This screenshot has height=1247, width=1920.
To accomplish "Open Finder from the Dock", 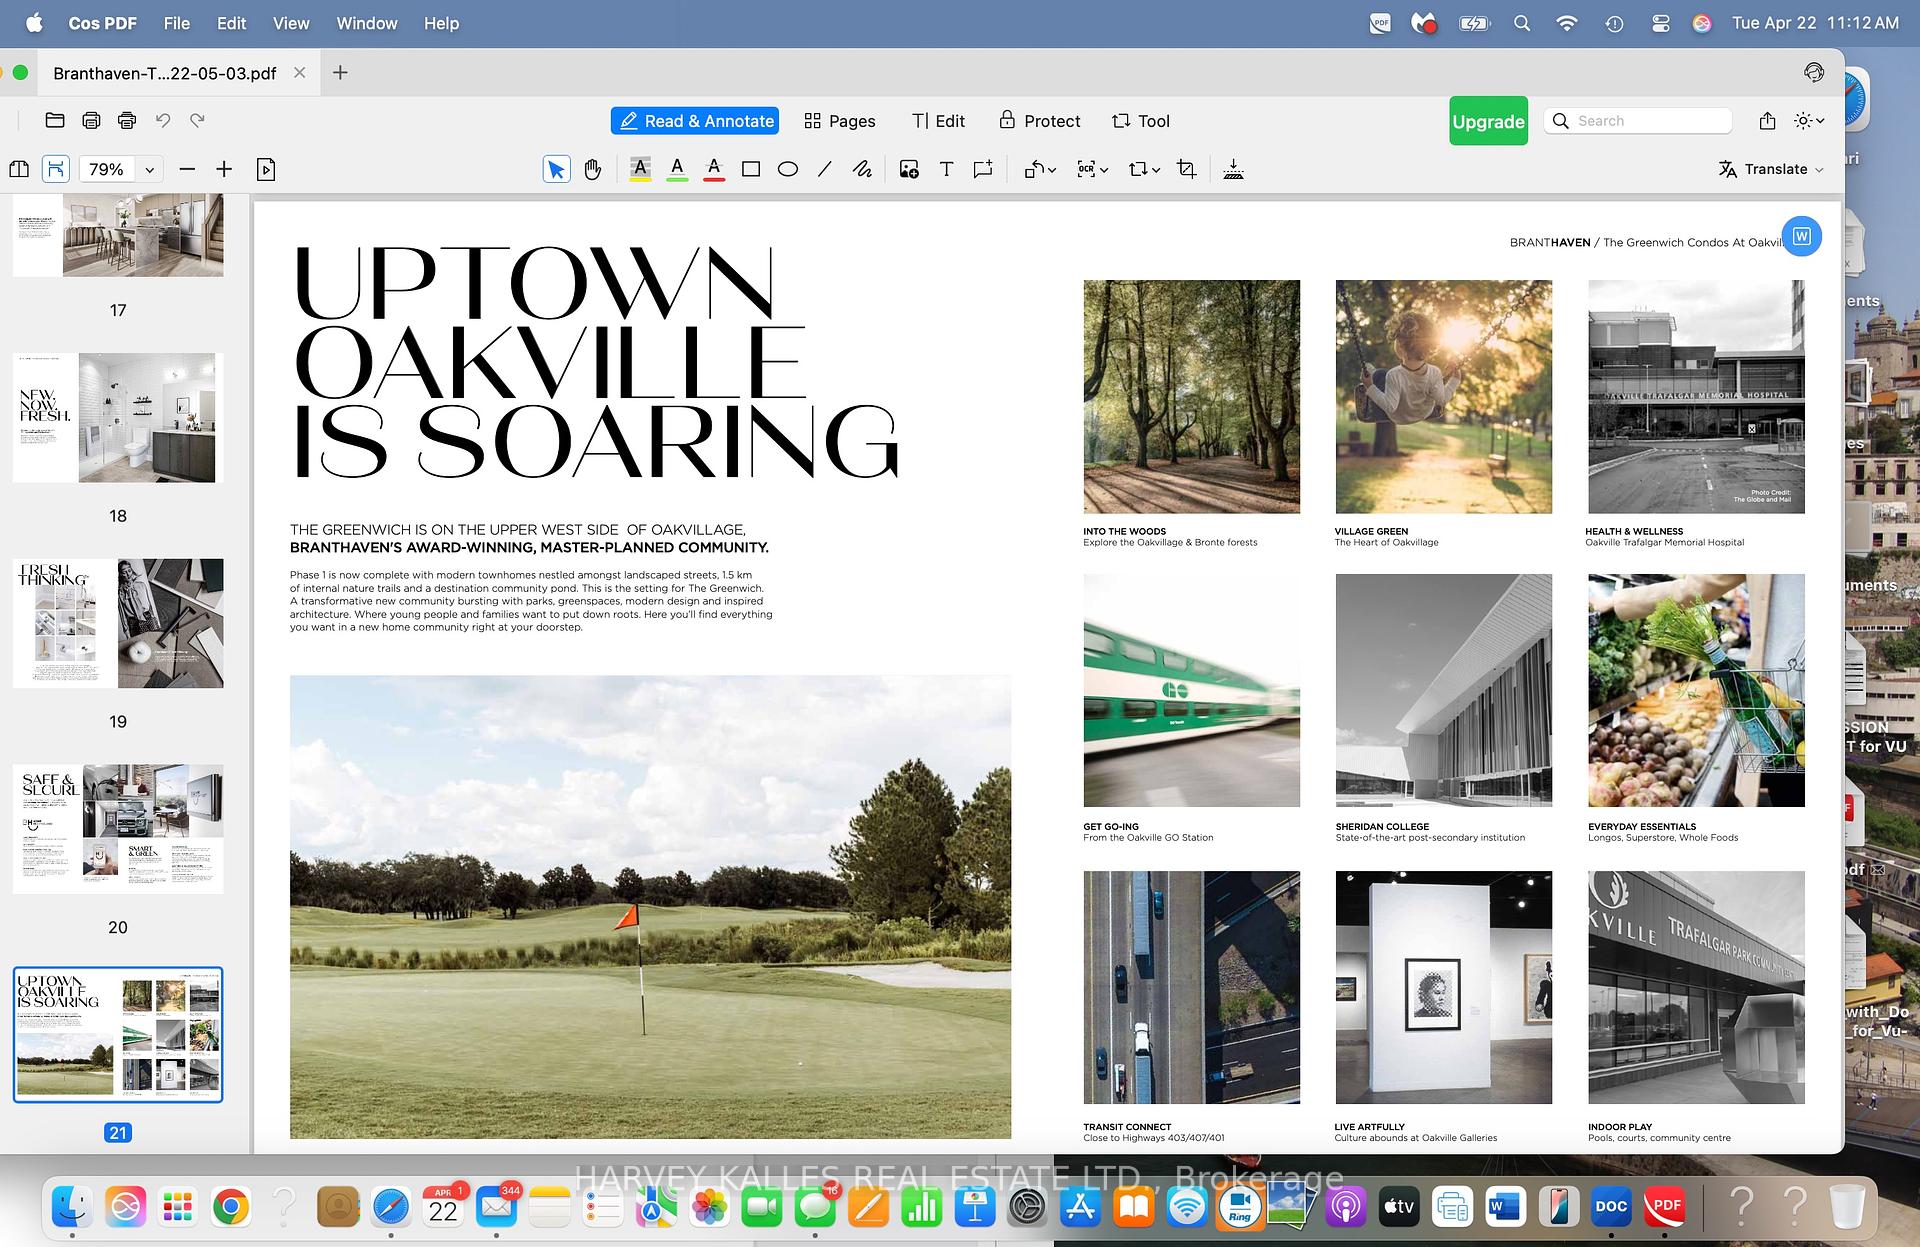I will click(72, 1207).
